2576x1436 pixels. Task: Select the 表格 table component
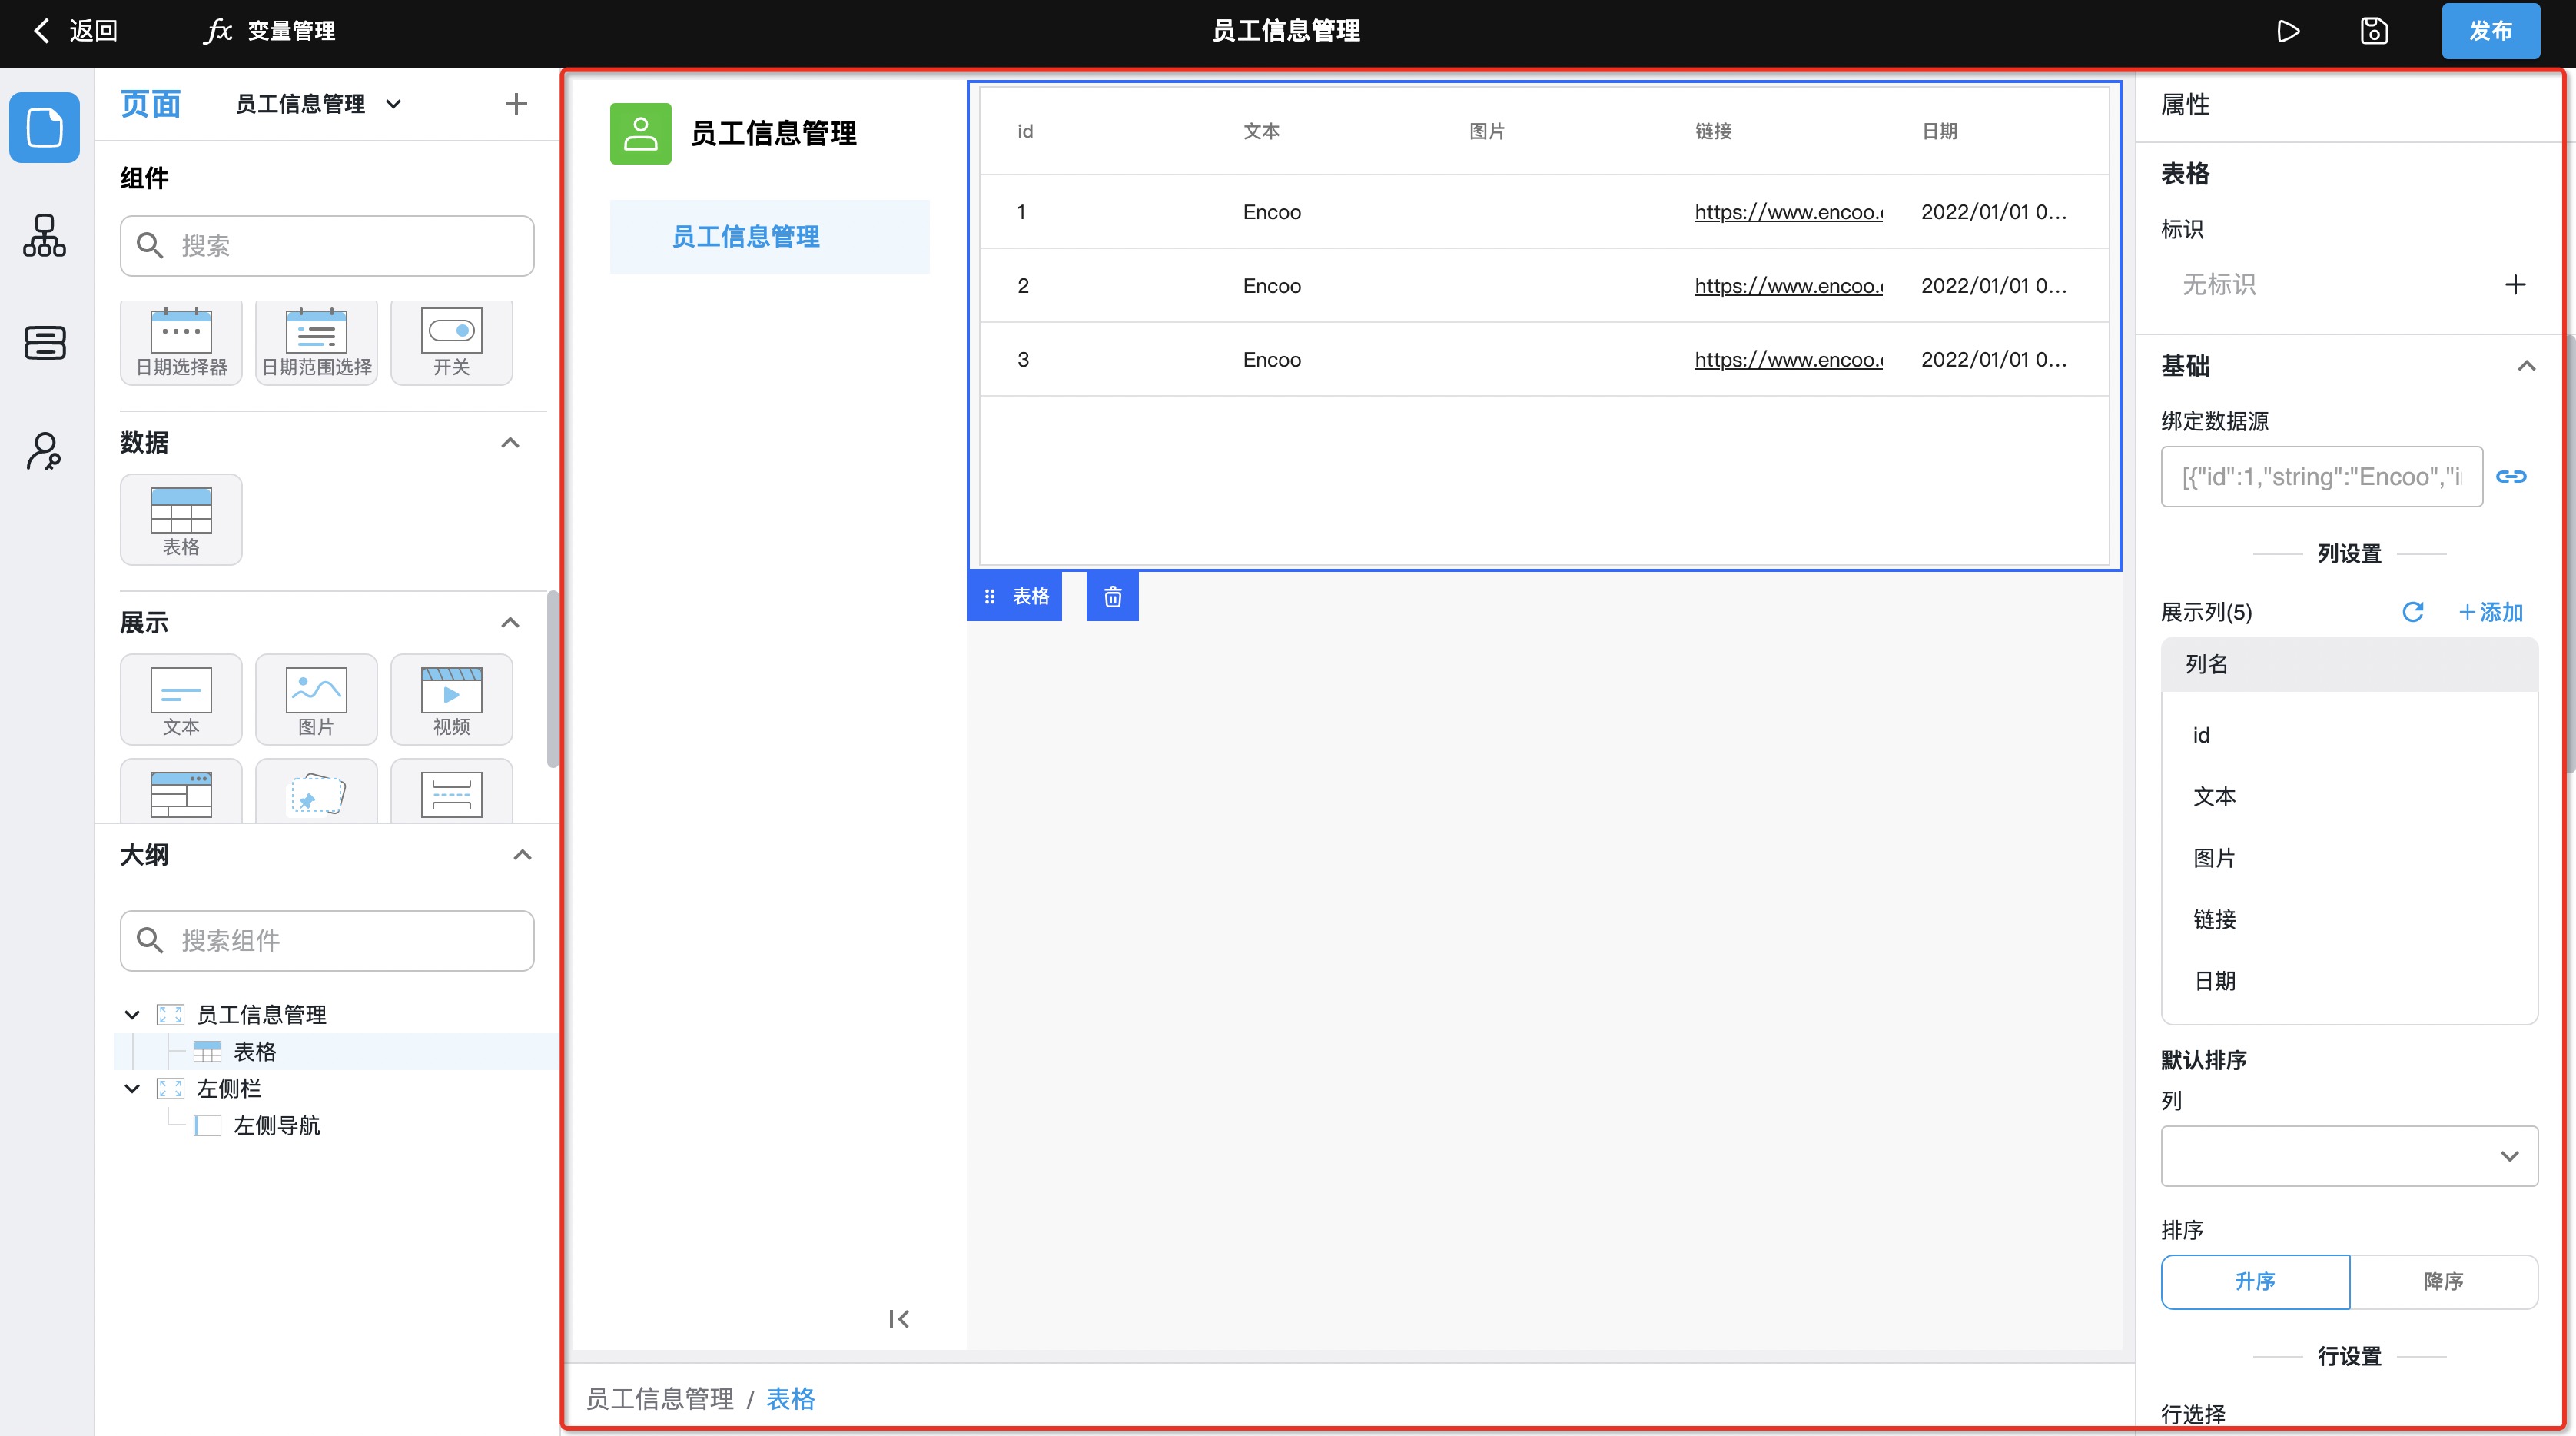[x=181, y=520]
